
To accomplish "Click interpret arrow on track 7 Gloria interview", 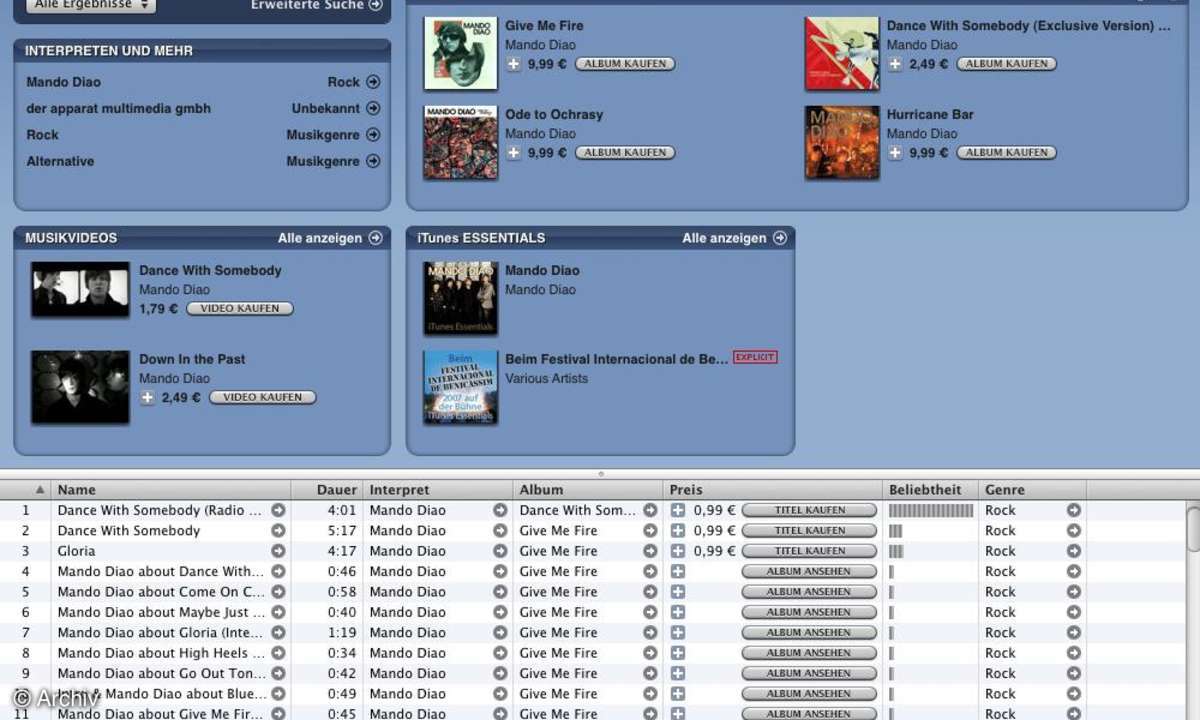I will click(x=500, y=633).
